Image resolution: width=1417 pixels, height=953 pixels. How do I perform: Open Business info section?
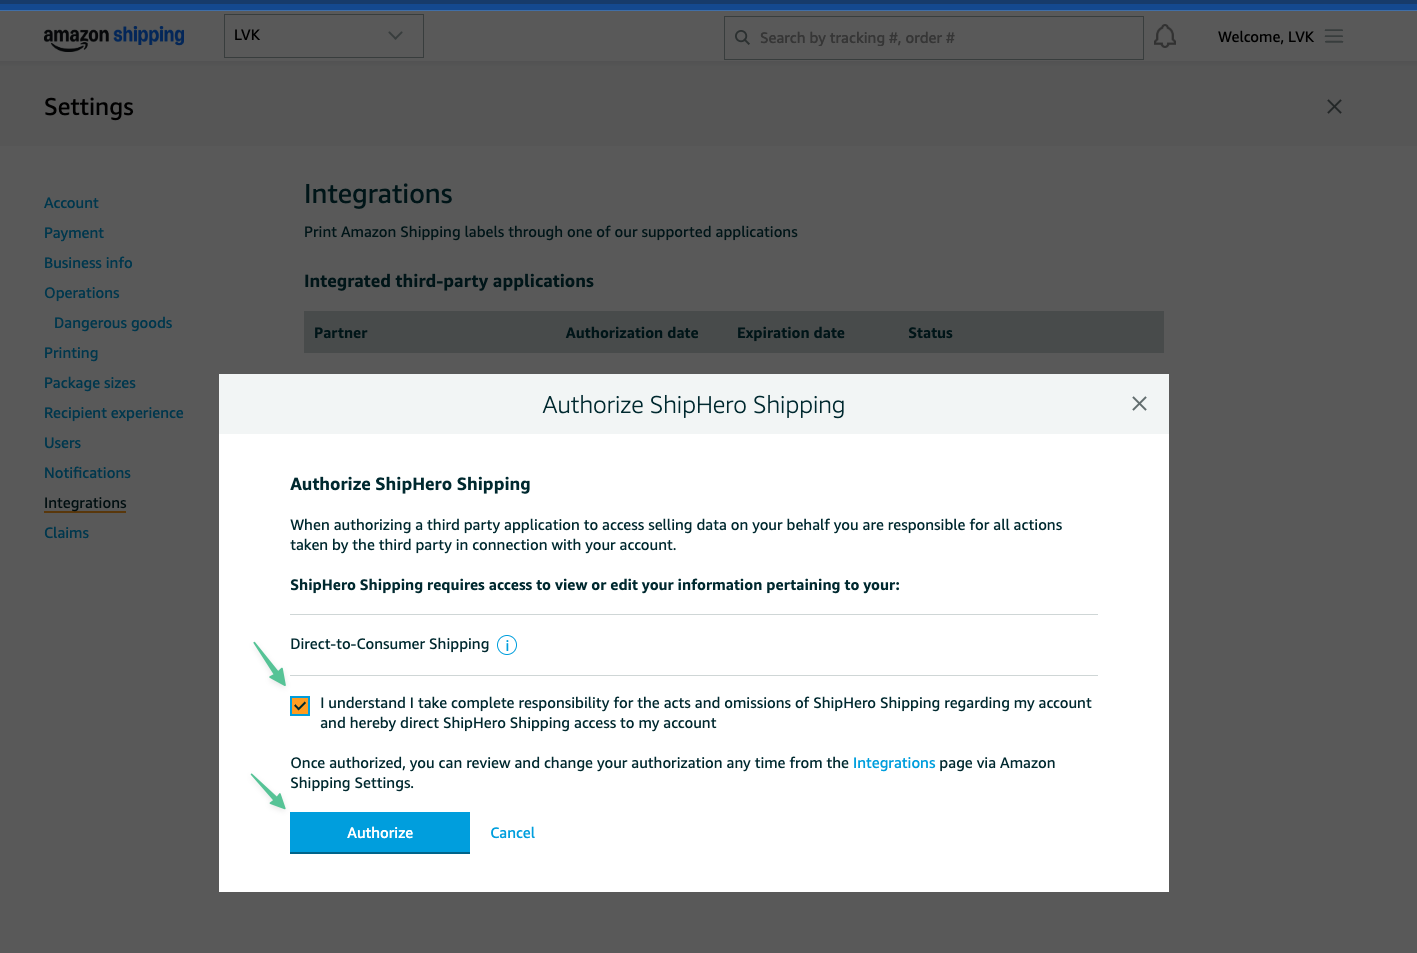click(88, 263)
